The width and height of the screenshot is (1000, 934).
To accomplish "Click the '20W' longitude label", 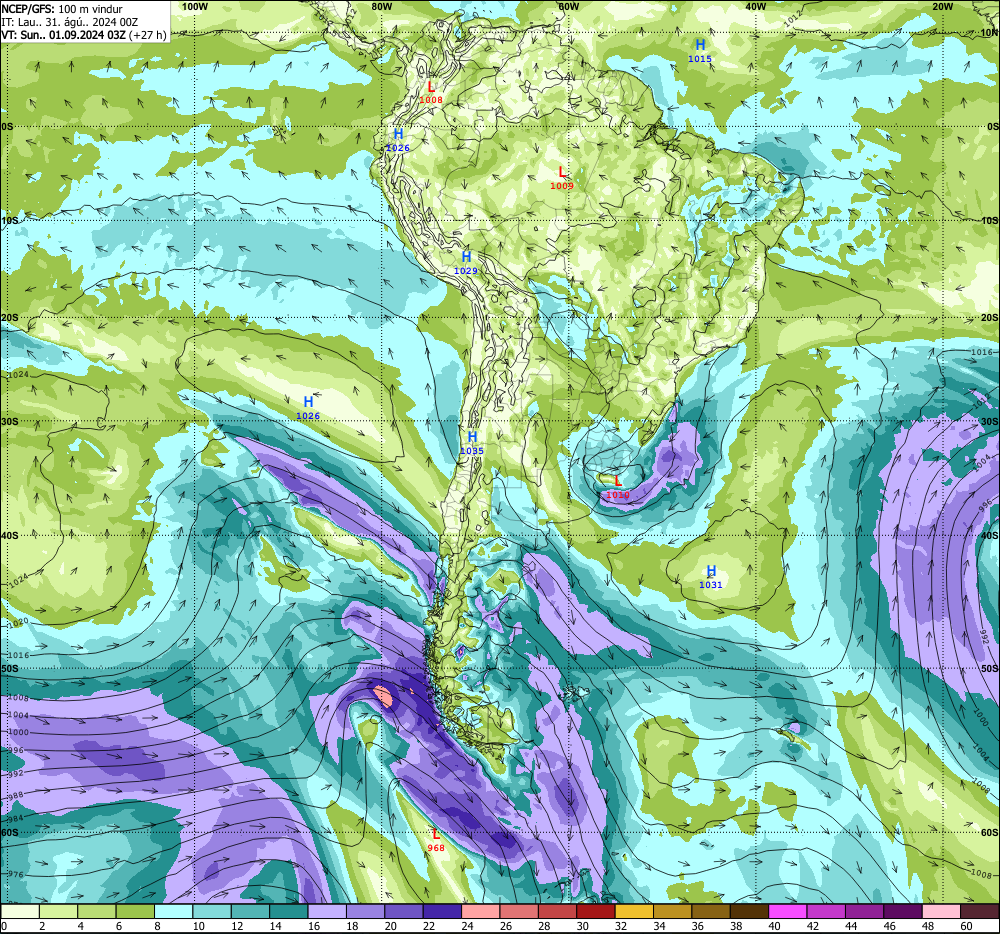I will pos(942,6).
